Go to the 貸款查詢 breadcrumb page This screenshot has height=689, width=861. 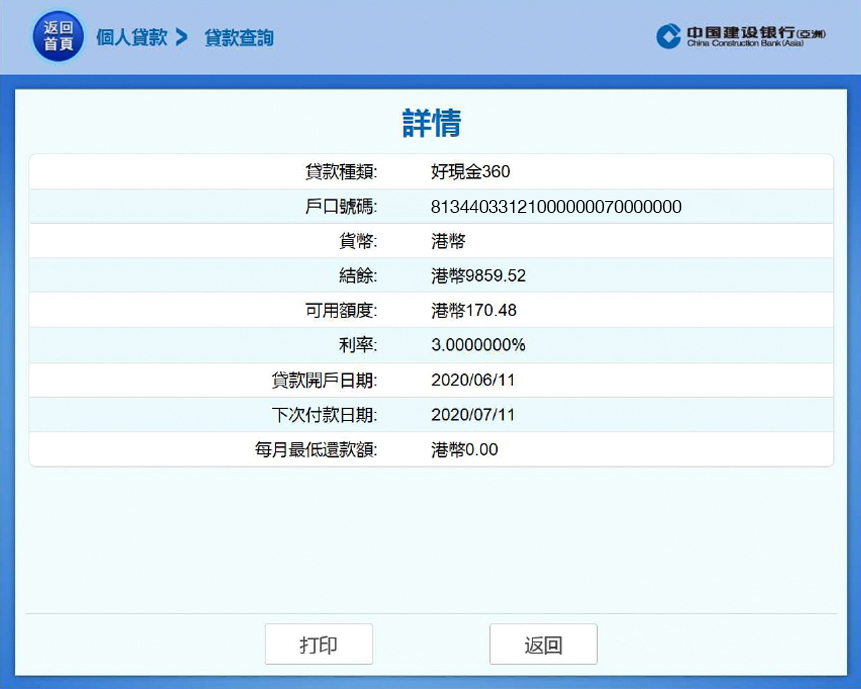pos(239,38)
